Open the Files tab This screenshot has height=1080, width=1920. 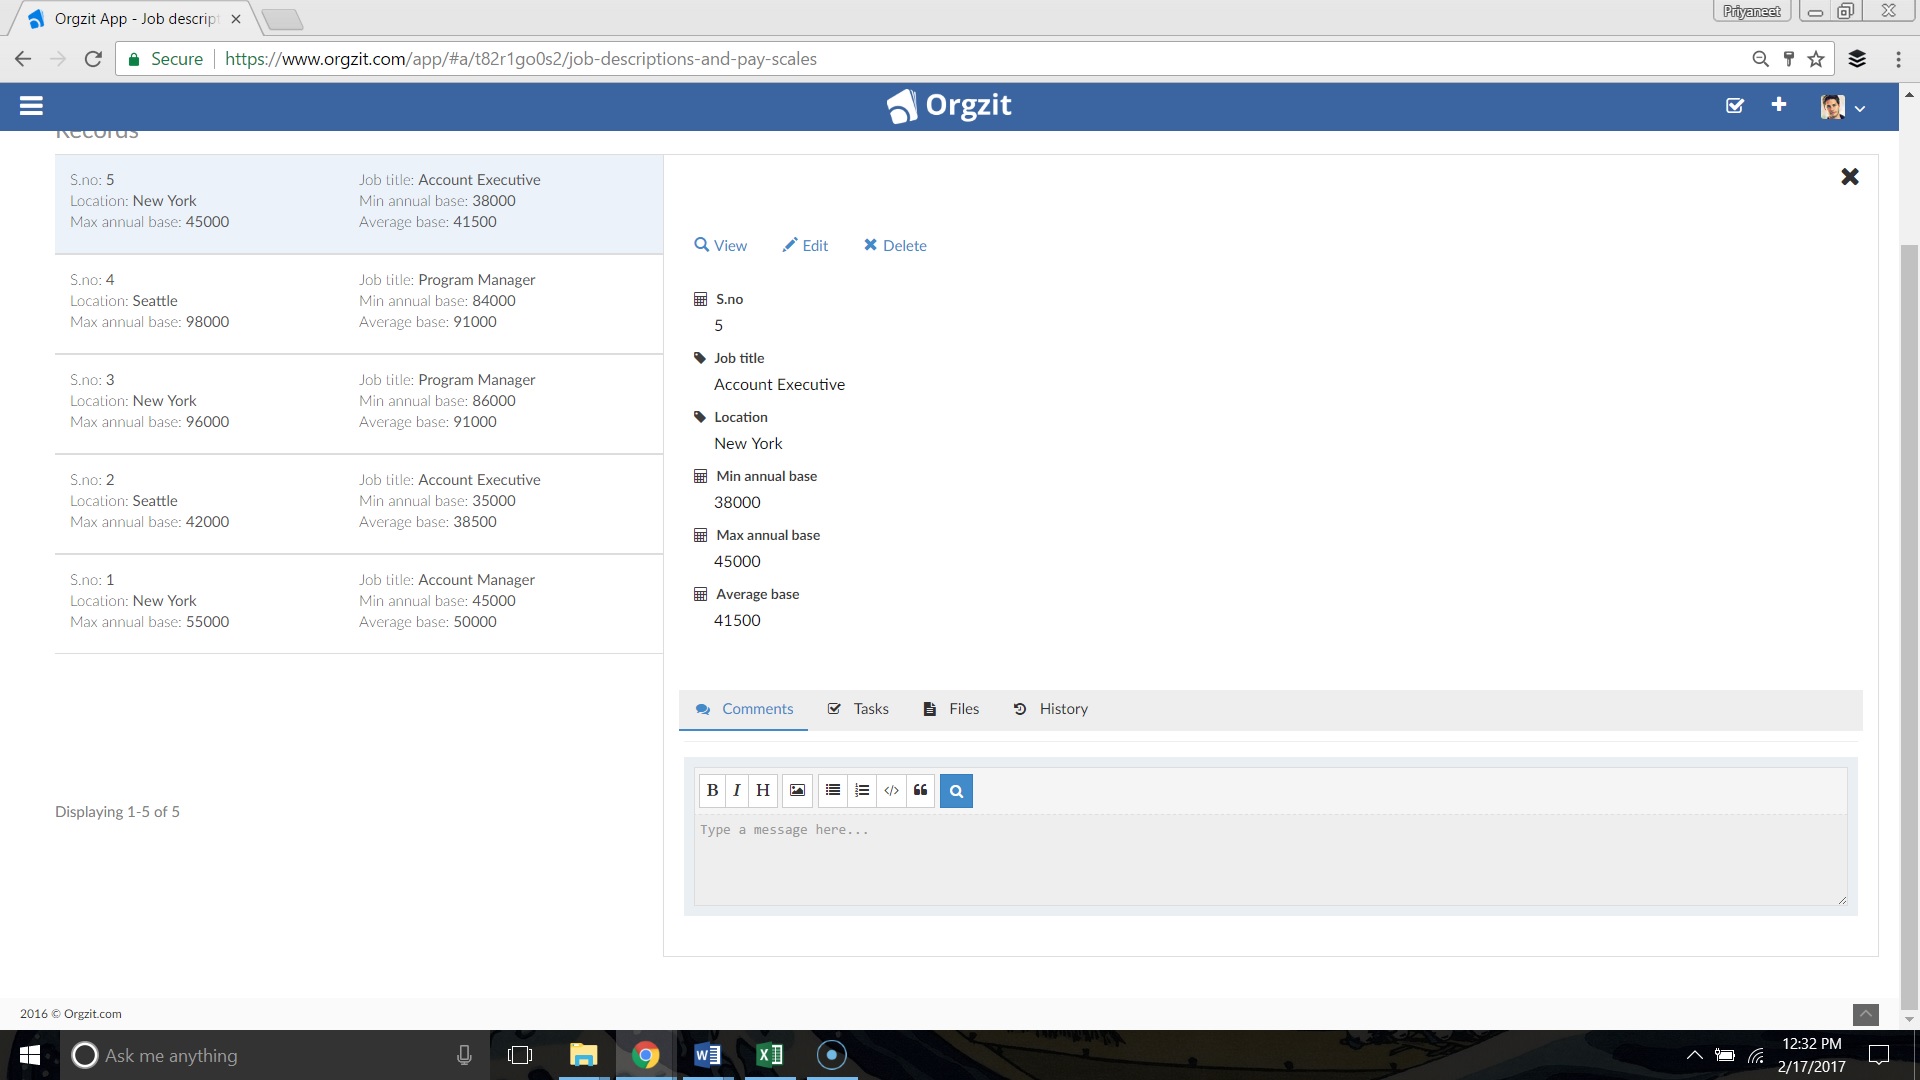951,709
